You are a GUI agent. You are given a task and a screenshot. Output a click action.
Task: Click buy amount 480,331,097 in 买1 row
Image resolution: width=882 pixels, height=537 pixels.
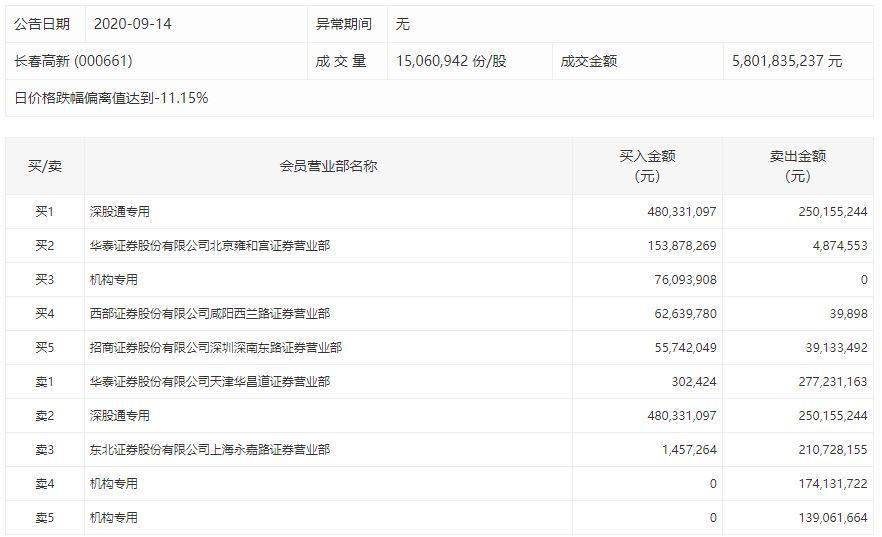tap(682, 212)
